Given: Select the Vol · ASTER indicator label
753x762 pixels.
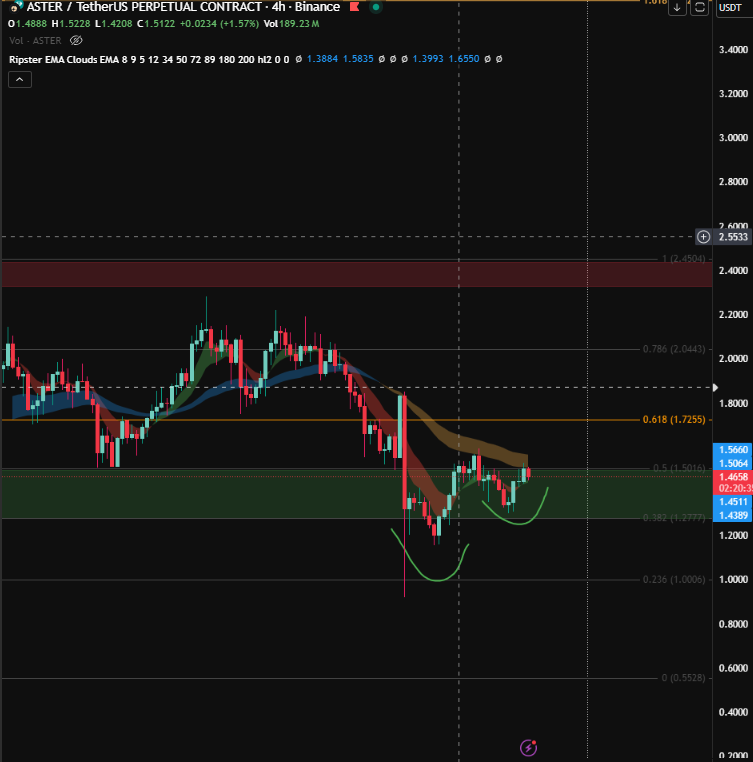Looking at the screenshot, I should [35, 40].
